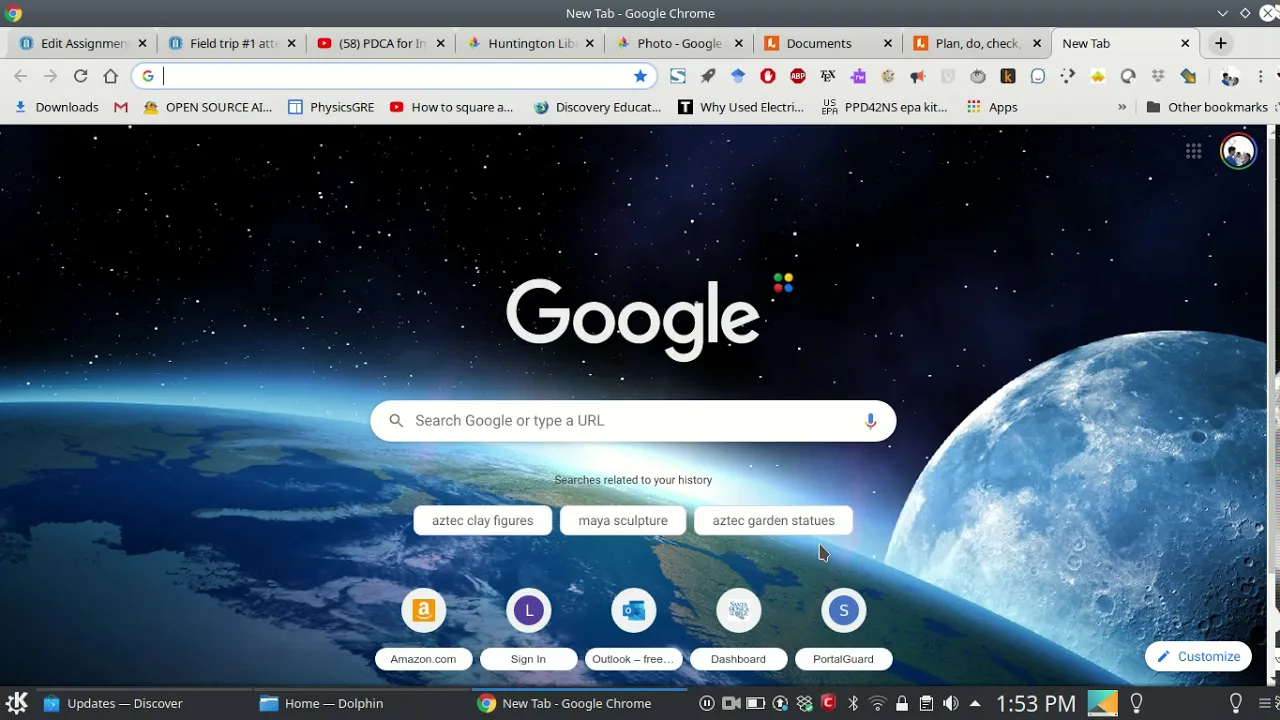Click the 'Search Google or type a URL' box

pos(633,421)
